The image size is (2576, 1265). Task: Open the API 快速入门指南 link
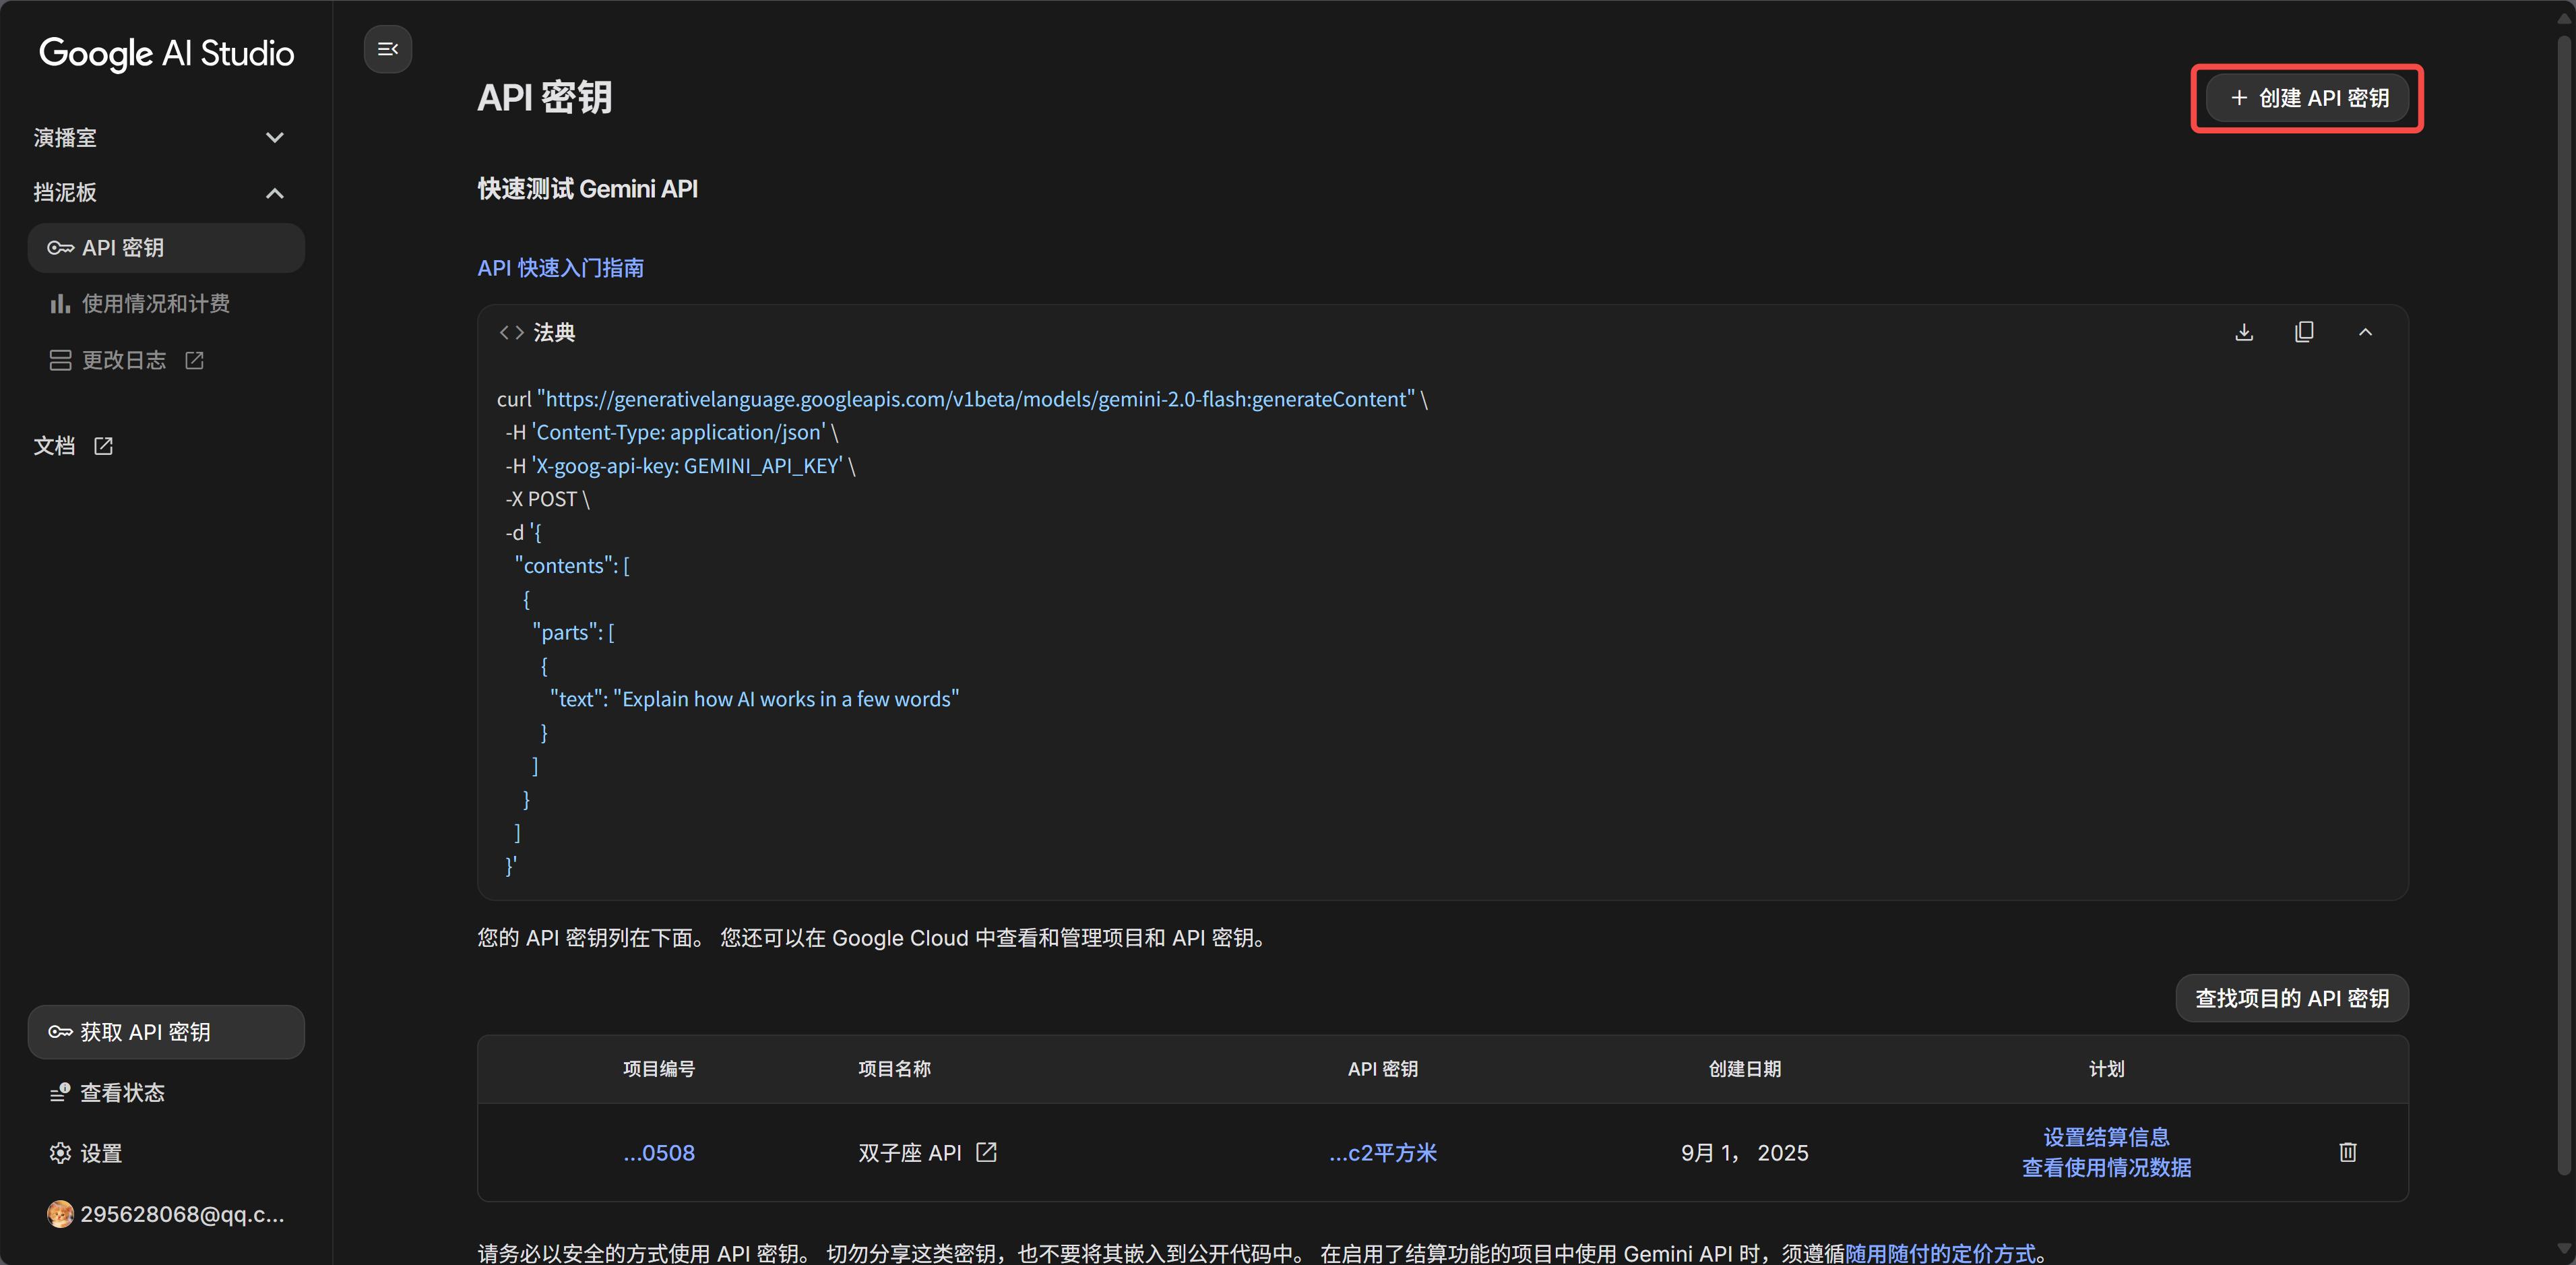tap(560, 268)
